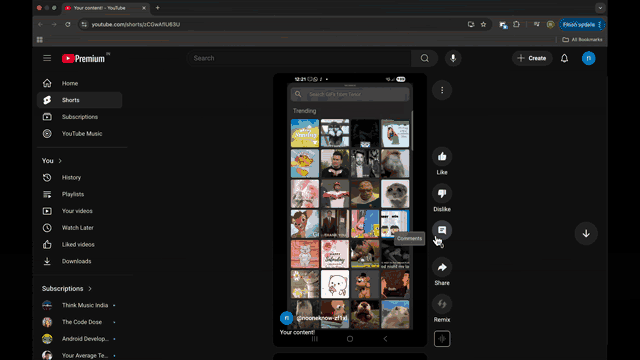Click the search magnifier button
Viewport: 640px width, 360px height.
tap(424, 58)
